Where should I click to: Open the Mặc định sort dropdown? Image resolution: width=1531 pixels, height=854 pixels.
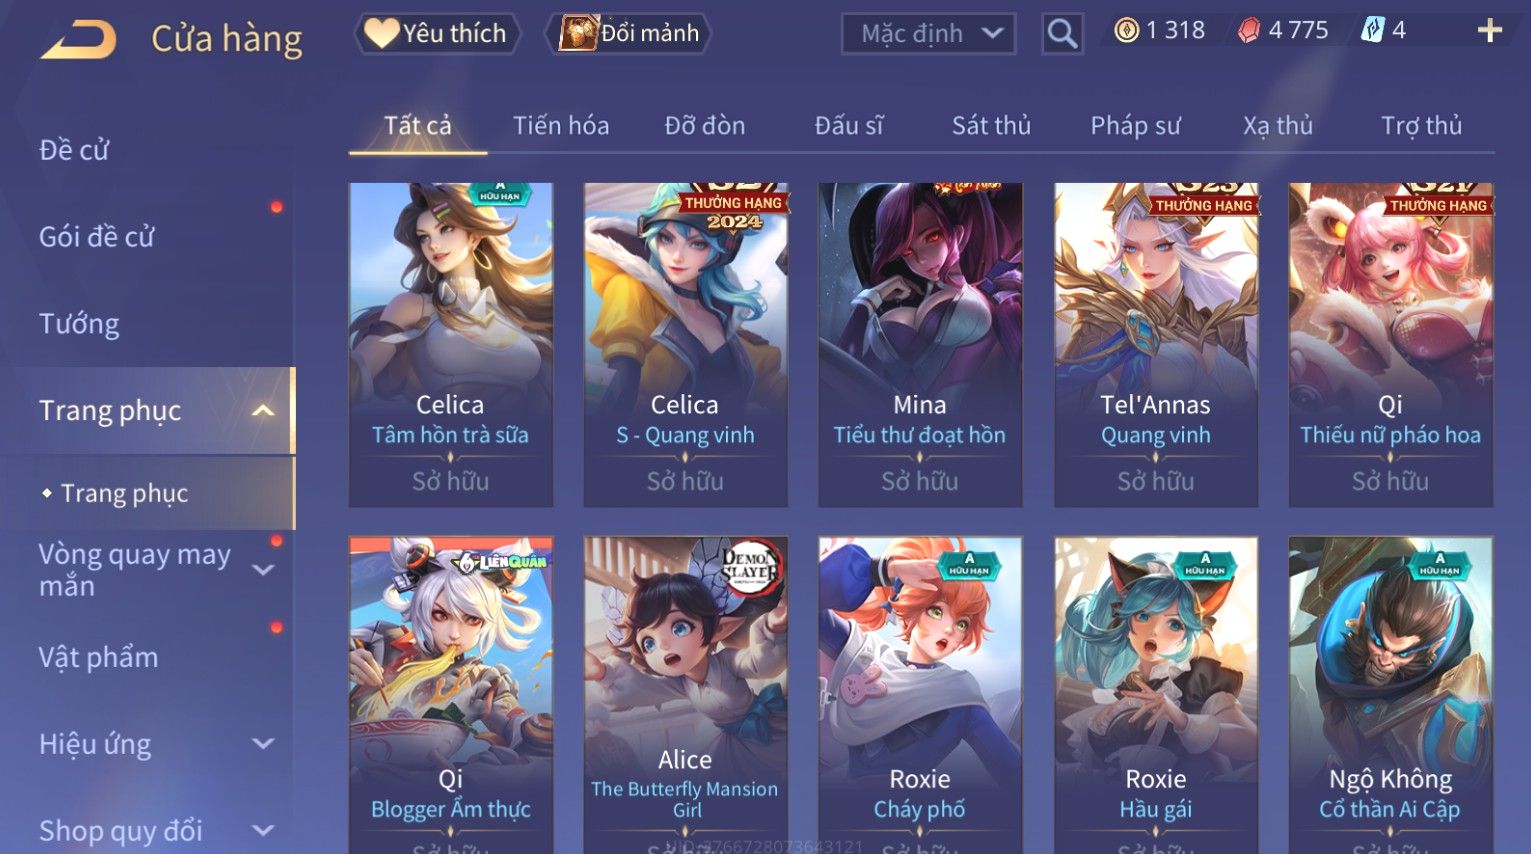pos(929,34)
